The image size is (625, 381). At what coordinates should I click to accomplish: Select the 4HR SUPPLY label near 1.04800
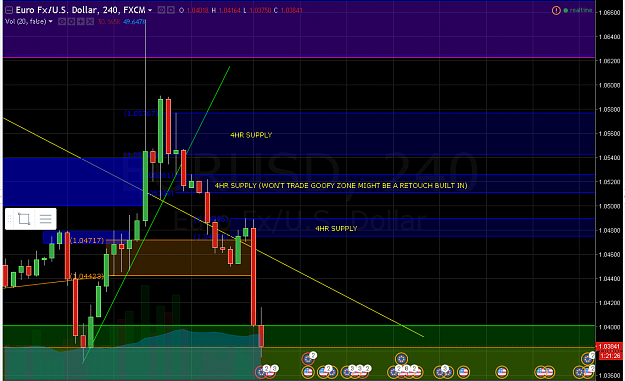(336, 229)
